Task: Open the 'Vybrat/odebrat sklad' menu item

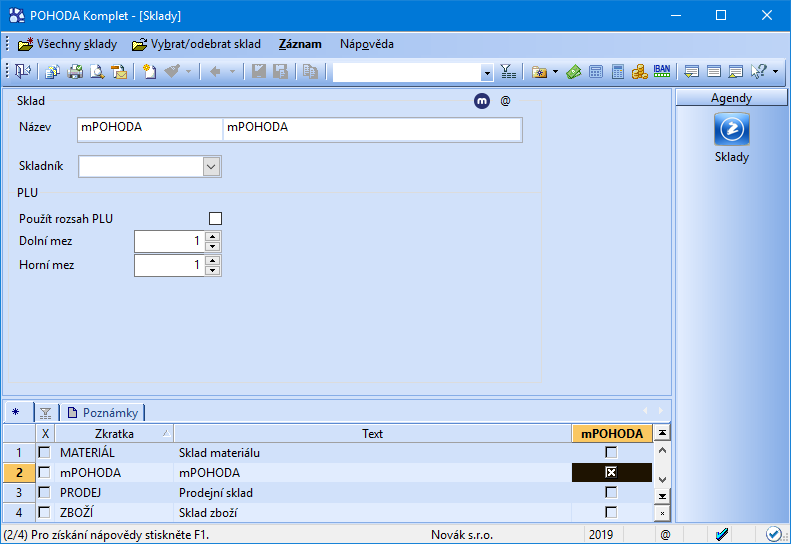Action: click(x=196, y=44)
